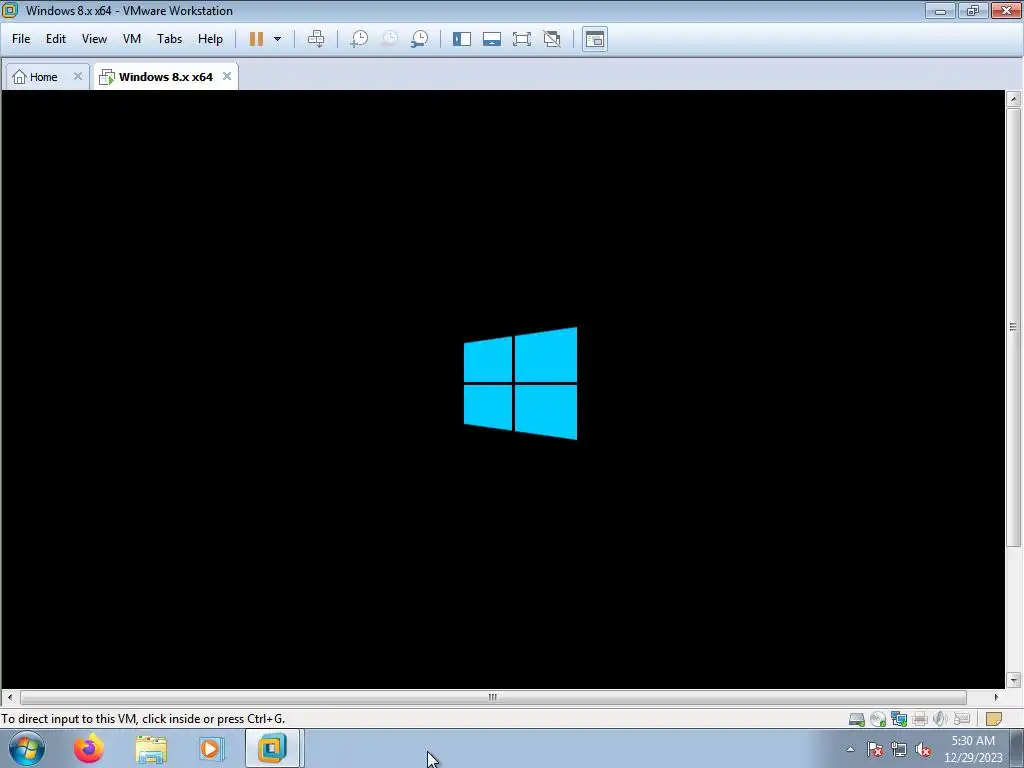
Task: Toggle the thumbnail bar view
Action: pyautogui.click(x=492, y=39)
